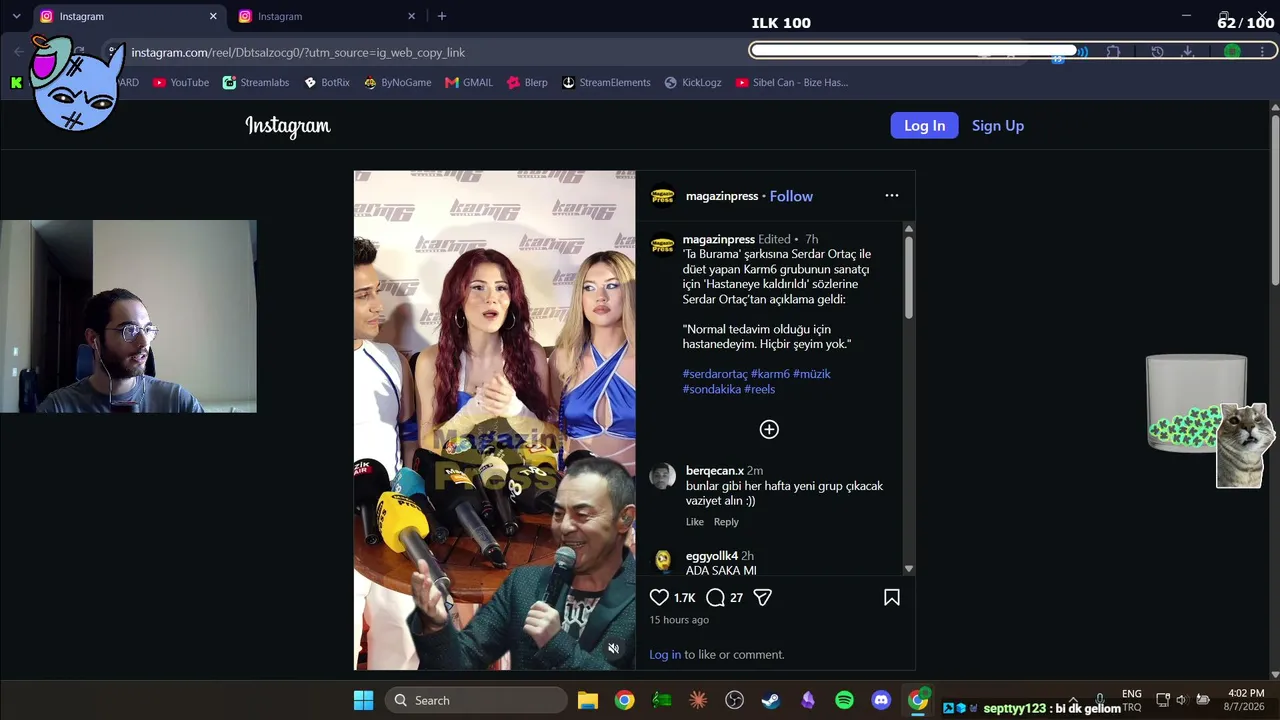Open the #müzik hashtag
The width and height of the screenshot is (1280, 720).
tap(812, 374)
